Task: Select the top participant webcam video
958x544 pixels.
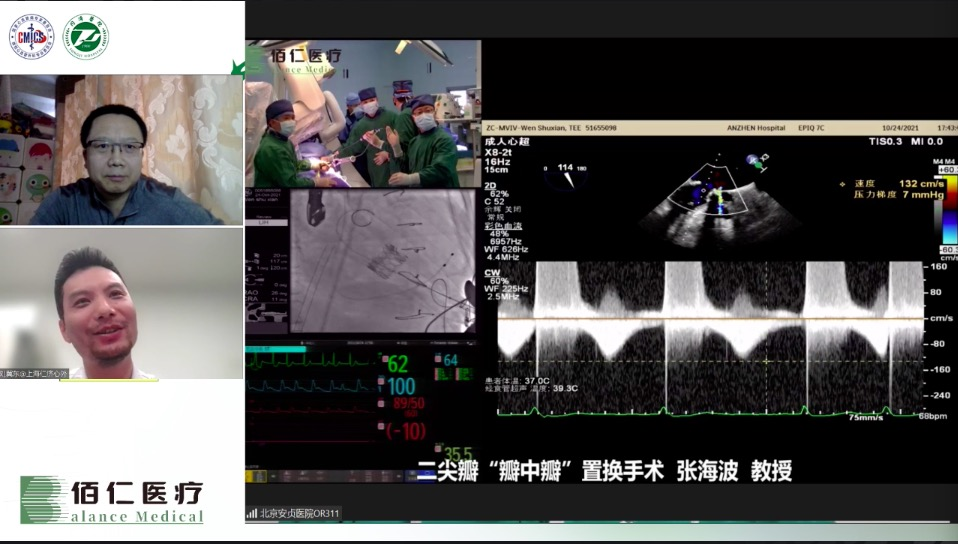Action: pyautogui.click(x=122, y=150)
